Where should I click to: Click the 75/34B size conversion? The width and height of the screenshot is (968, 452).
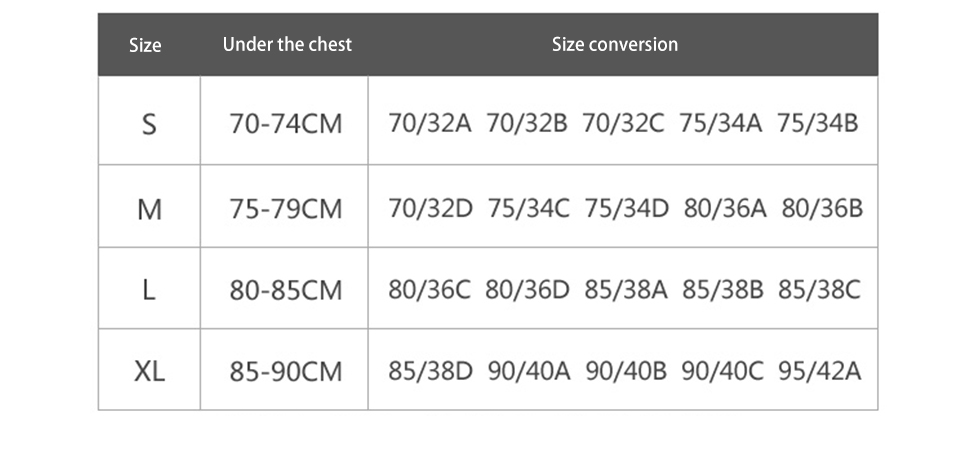point(817,125)
